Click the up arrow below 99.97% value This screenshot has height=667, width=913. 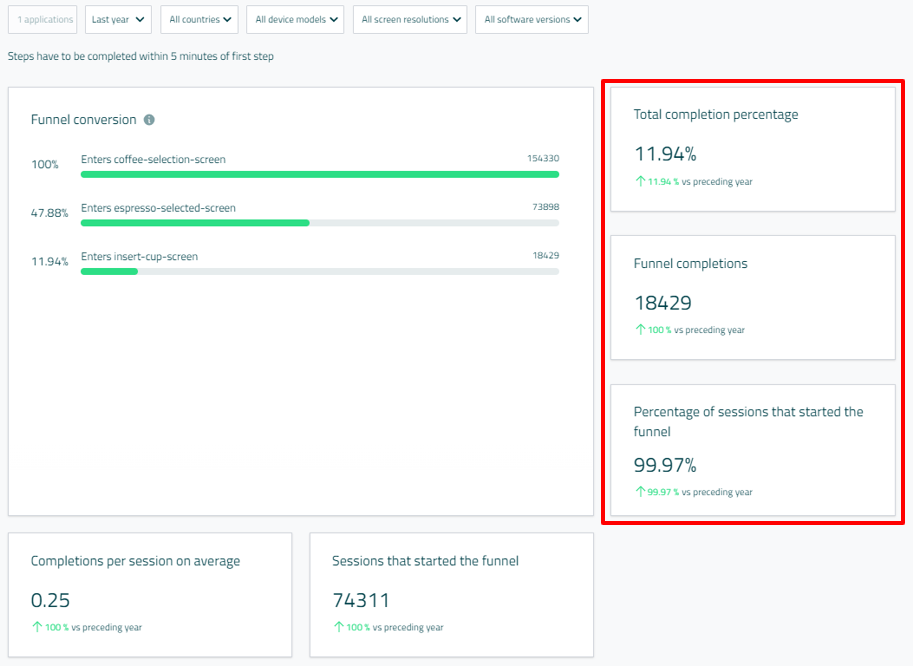640,492
